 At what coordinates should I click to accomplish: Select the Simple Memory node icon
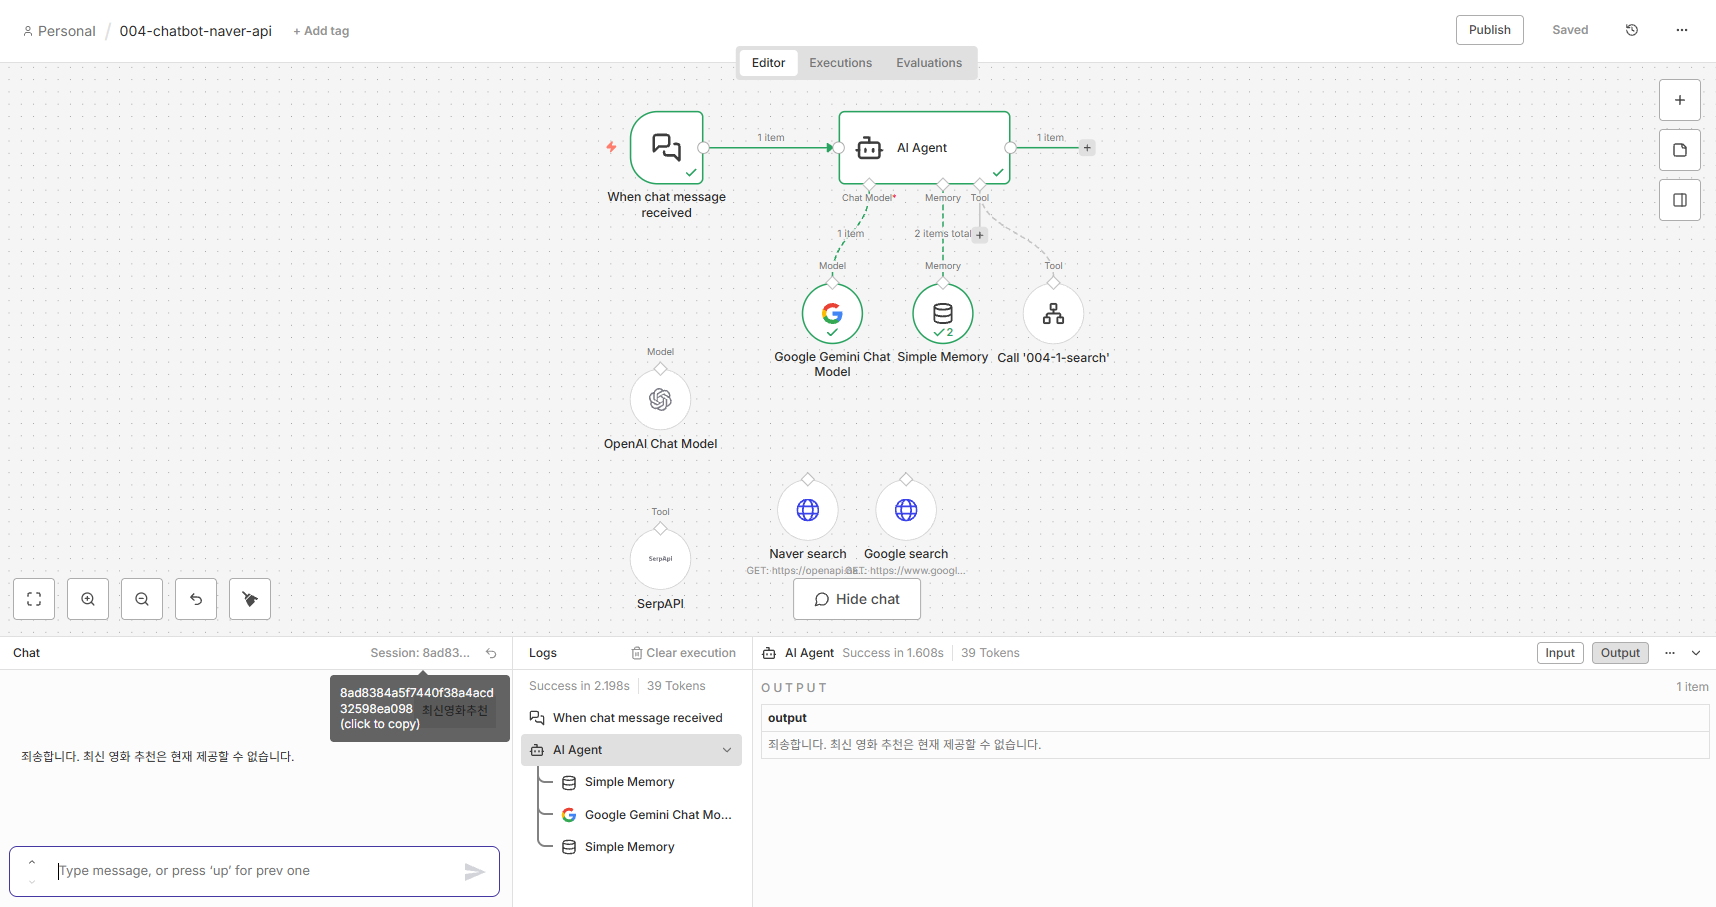942,314
